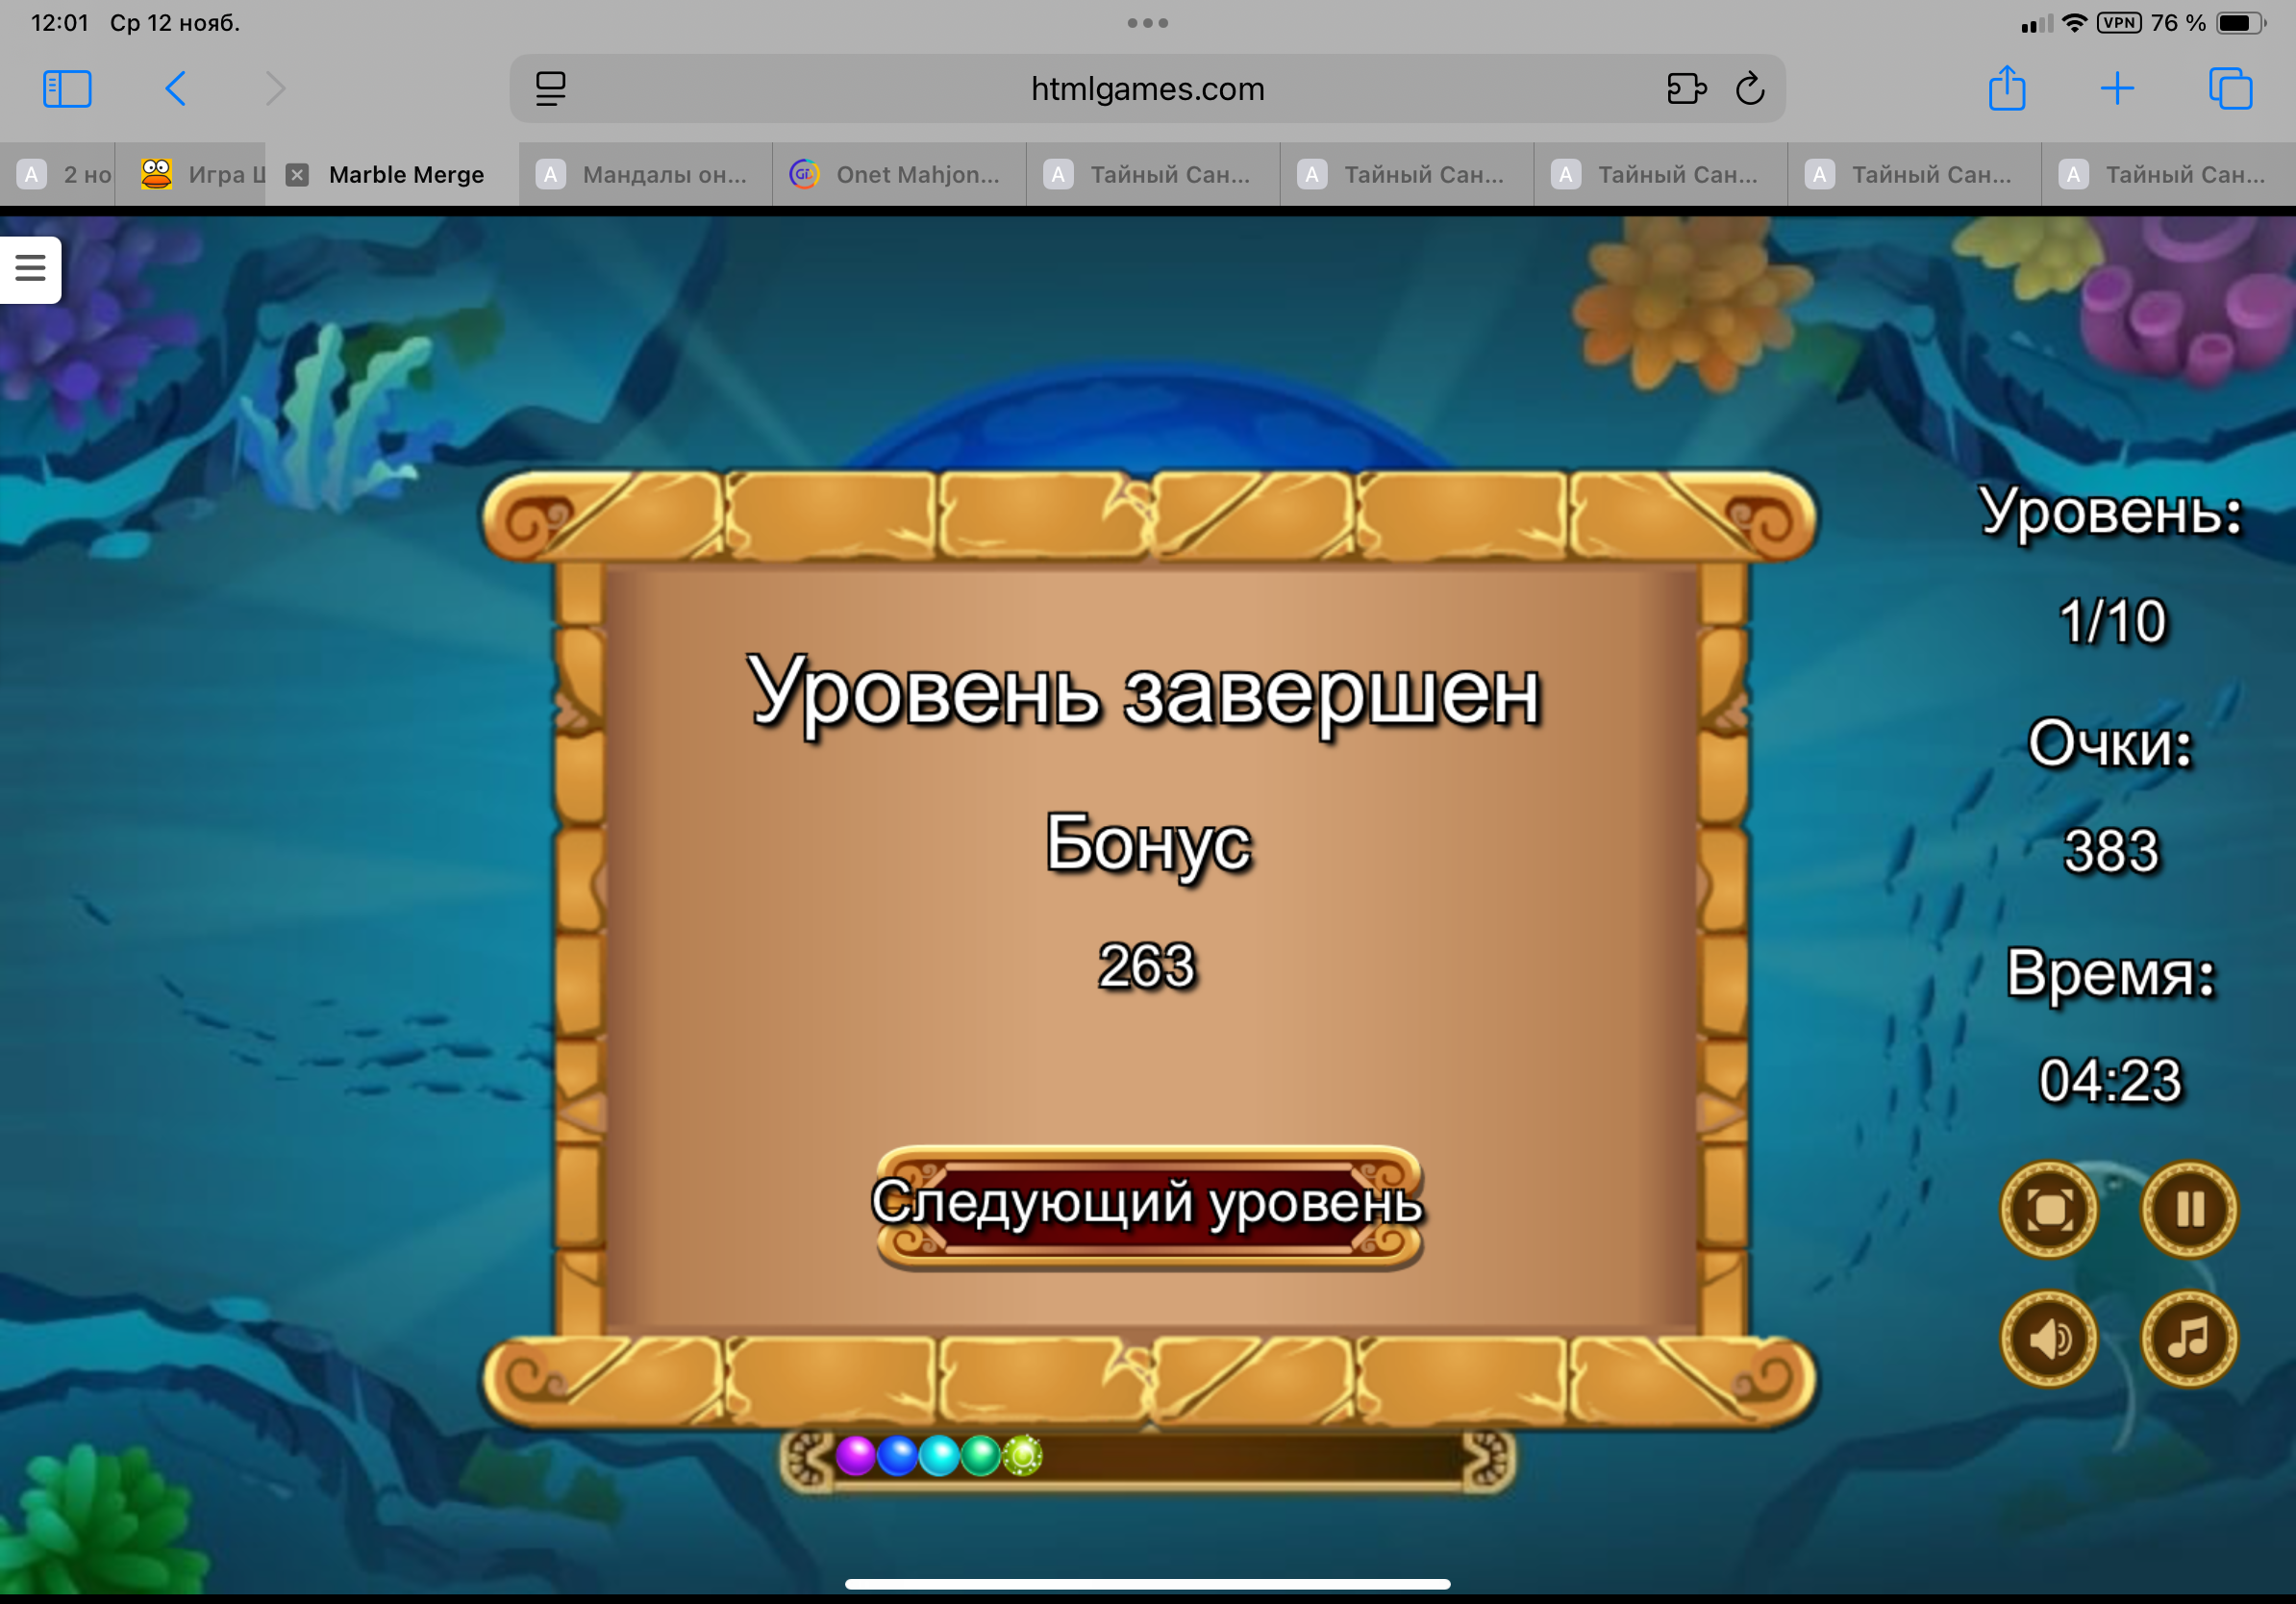Open extensions icon in address bar
The height and width of the screenshot is (1604, 2296).
(x=1686, y=89)
